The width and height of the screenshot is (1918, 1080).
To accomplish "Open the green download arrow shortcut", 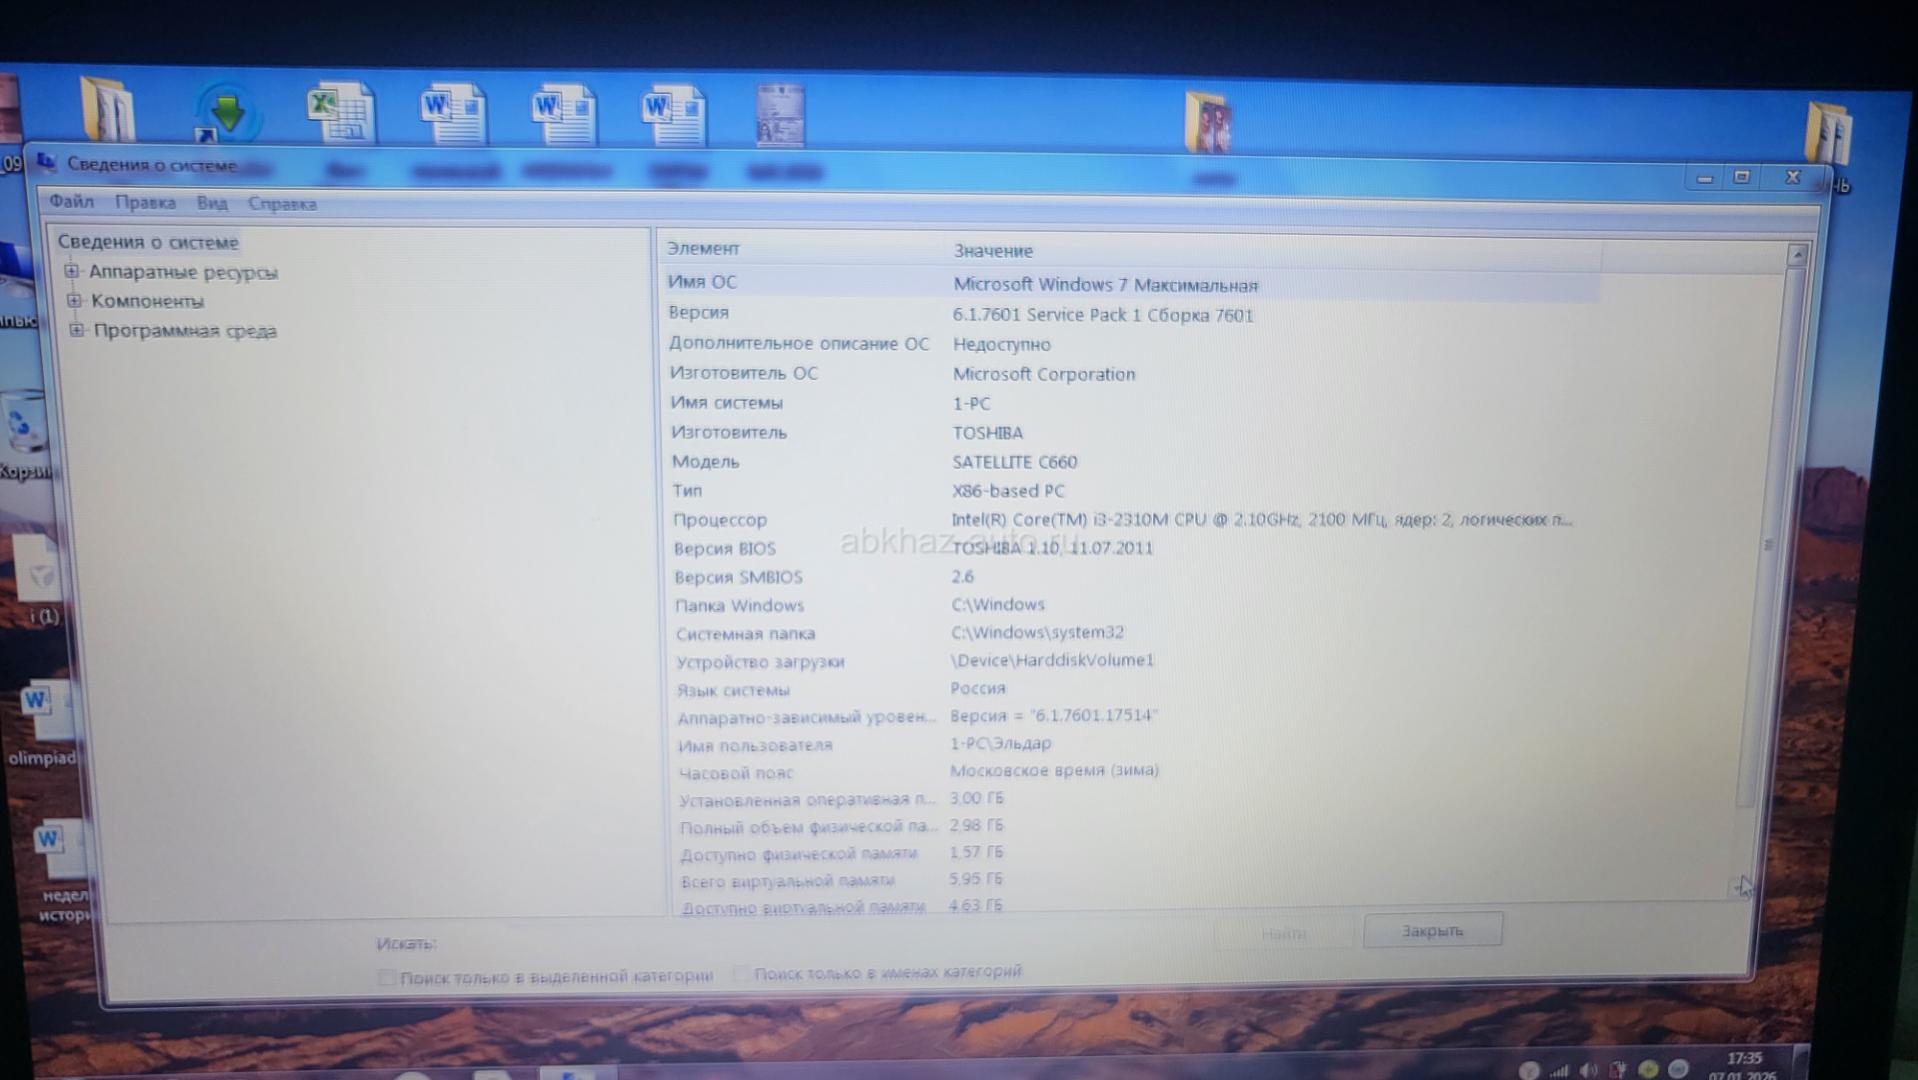I will point(227,113).
